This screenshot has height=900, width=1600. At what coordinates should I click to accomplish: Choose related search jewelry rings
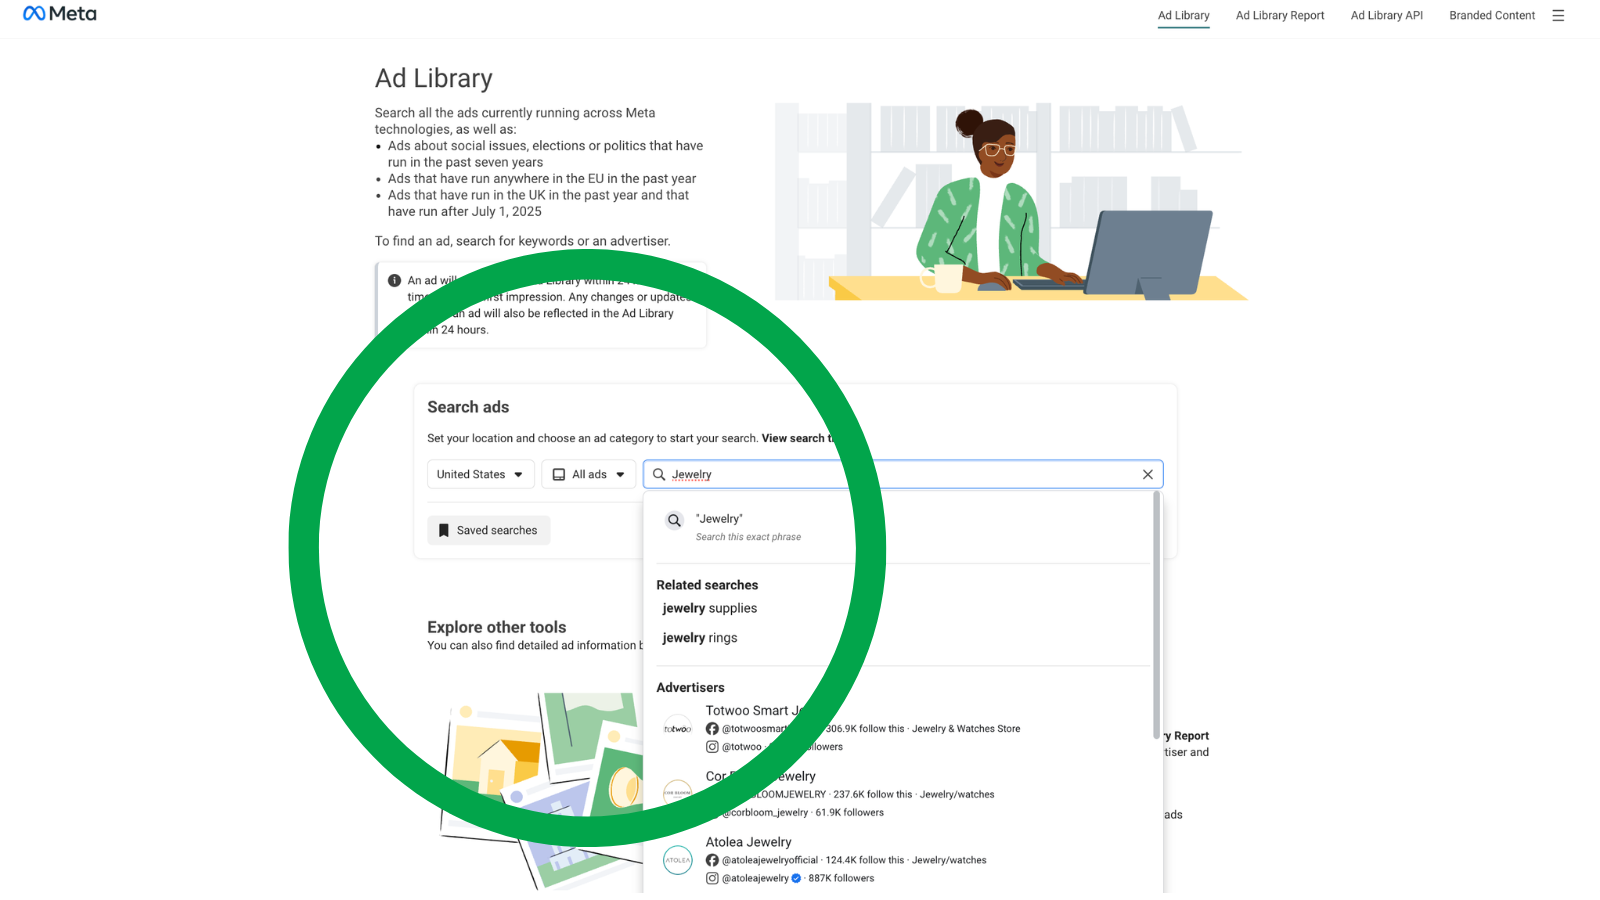tap(700, 638)
